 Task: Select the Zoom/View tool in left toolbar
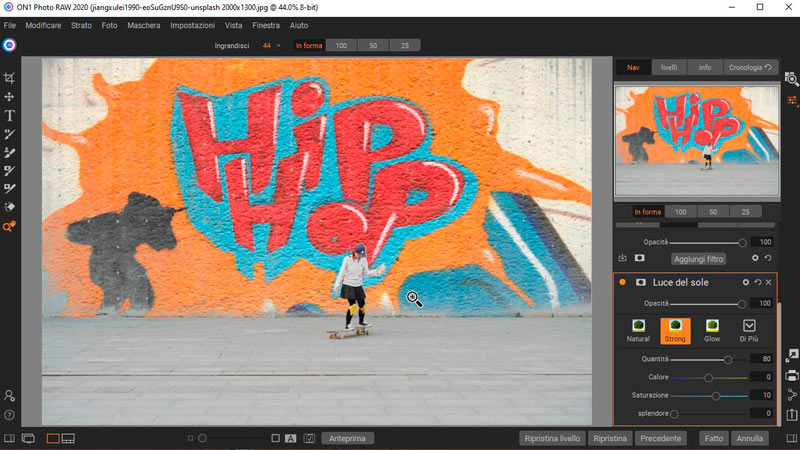pos(9,227)
